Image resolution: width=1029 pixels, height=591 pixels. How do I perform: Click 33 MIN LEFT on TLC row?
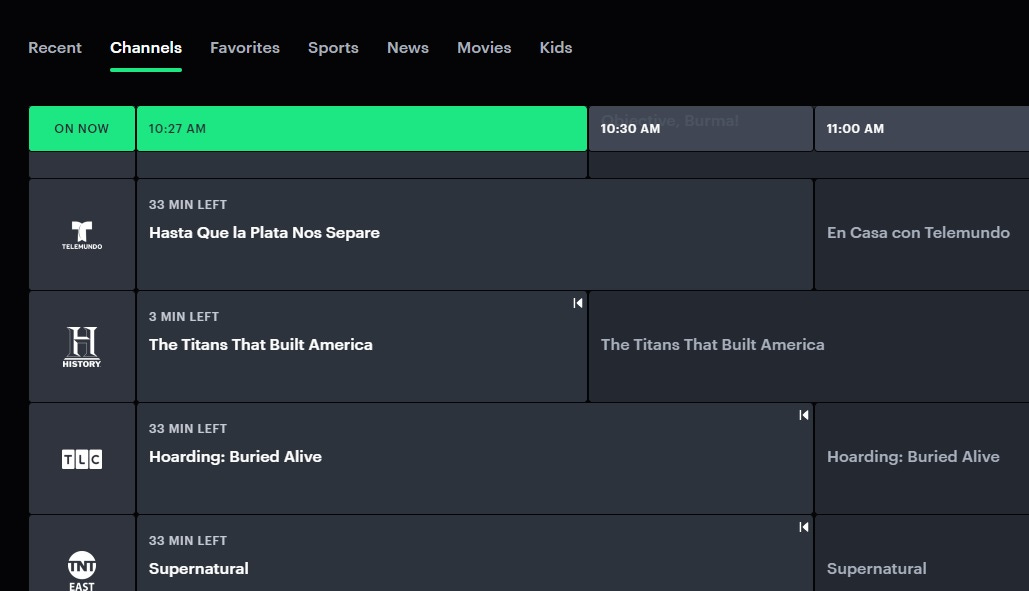(x=188, y=429)
